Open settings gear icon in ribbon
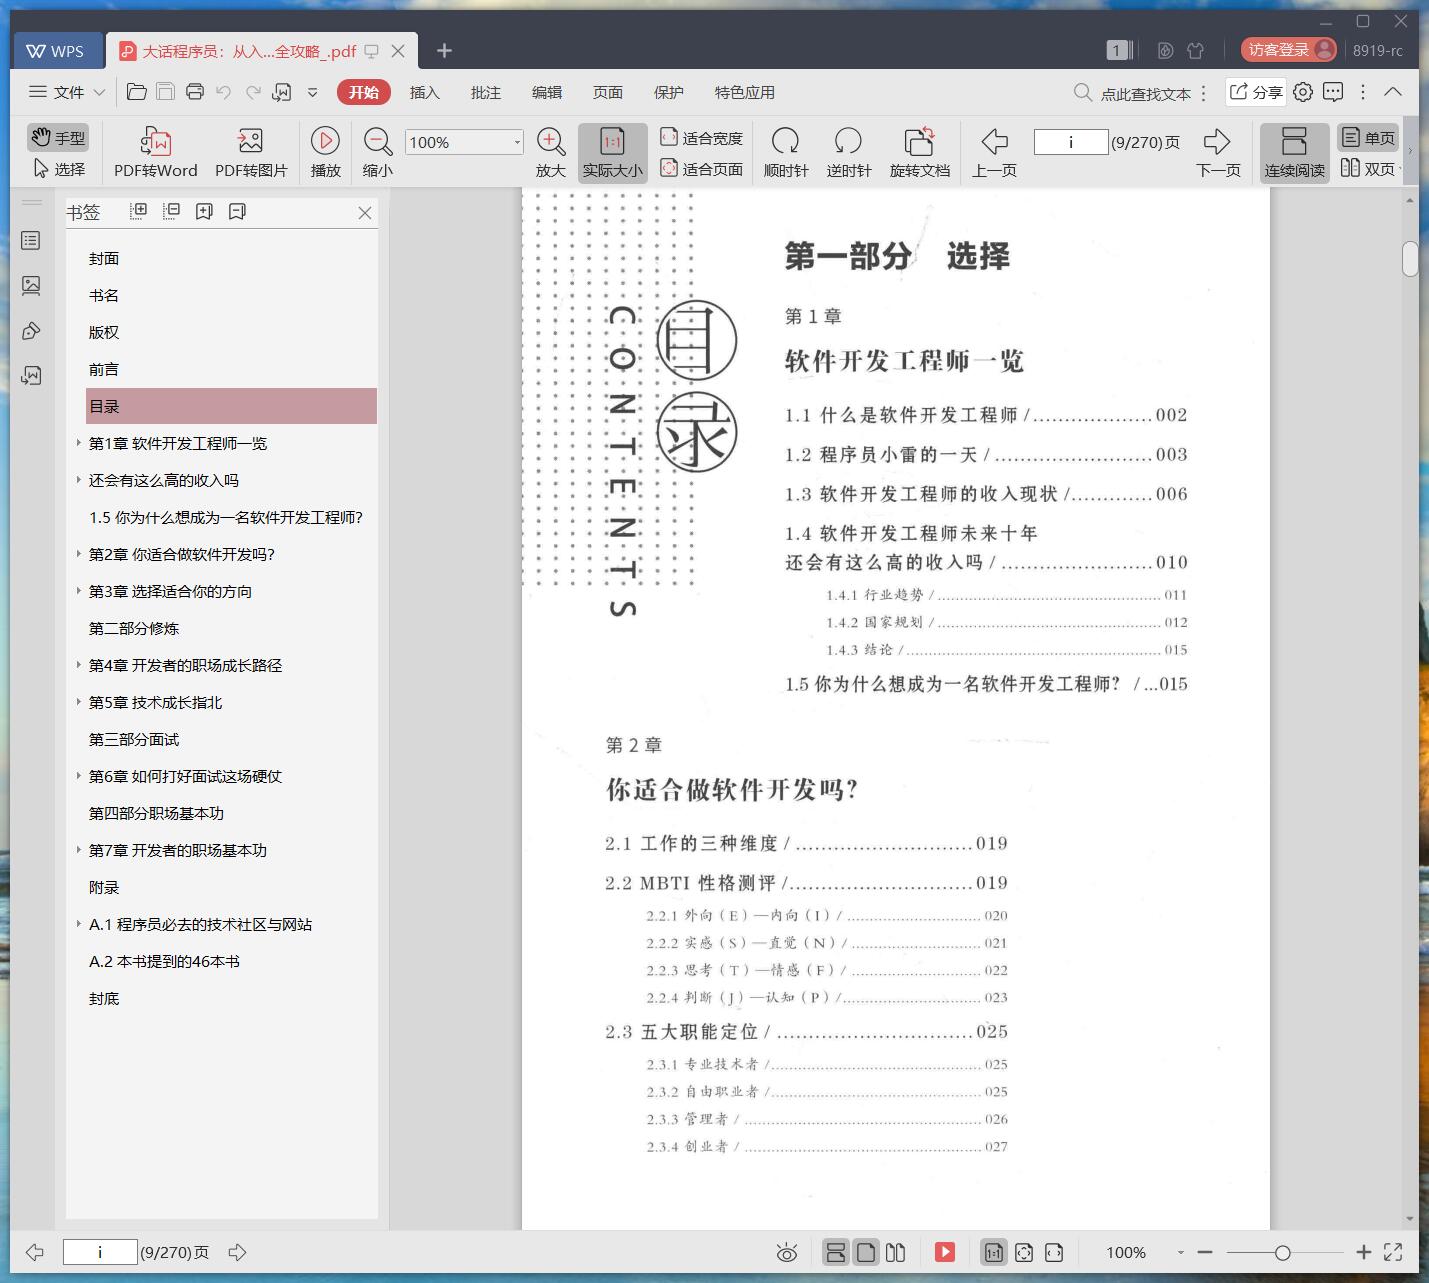 1303,92
